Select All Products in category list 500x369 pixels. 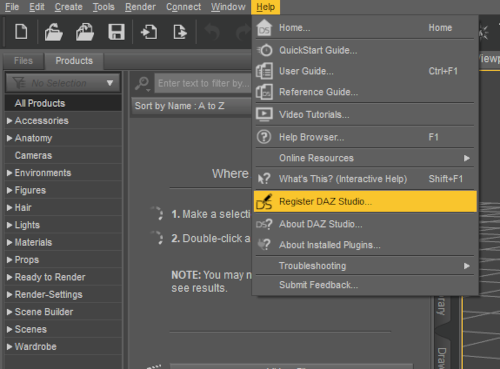(63, 103)
